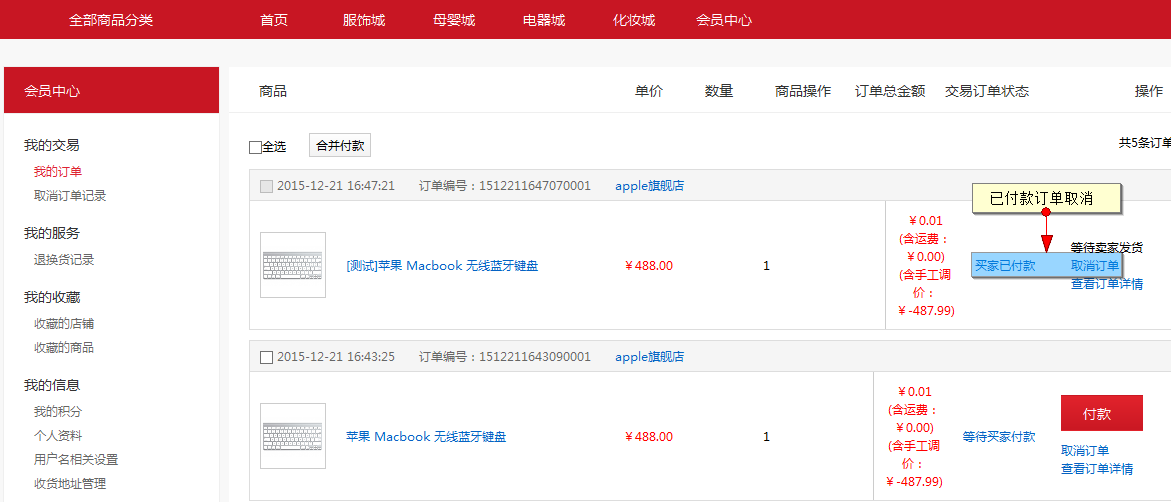
Task: Open apple旗舰店 link of order 1512211647070001
Action: coord(650,185)
